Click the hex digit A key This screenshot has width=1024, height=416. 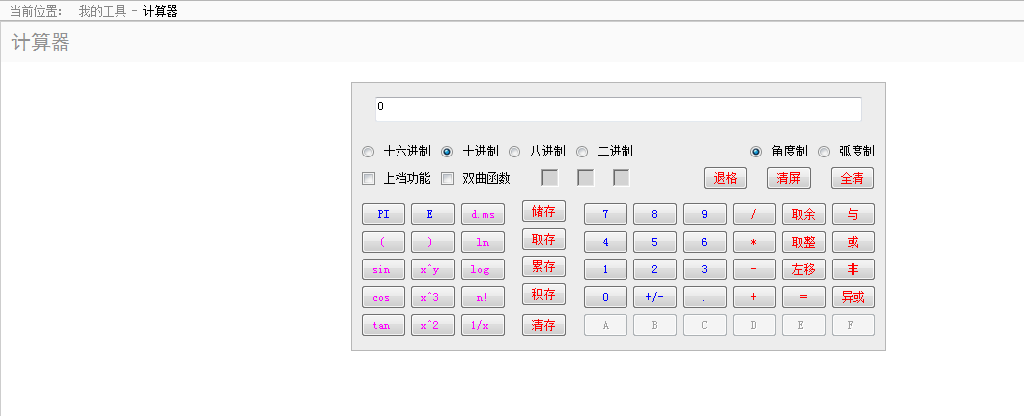pos(605,325)
